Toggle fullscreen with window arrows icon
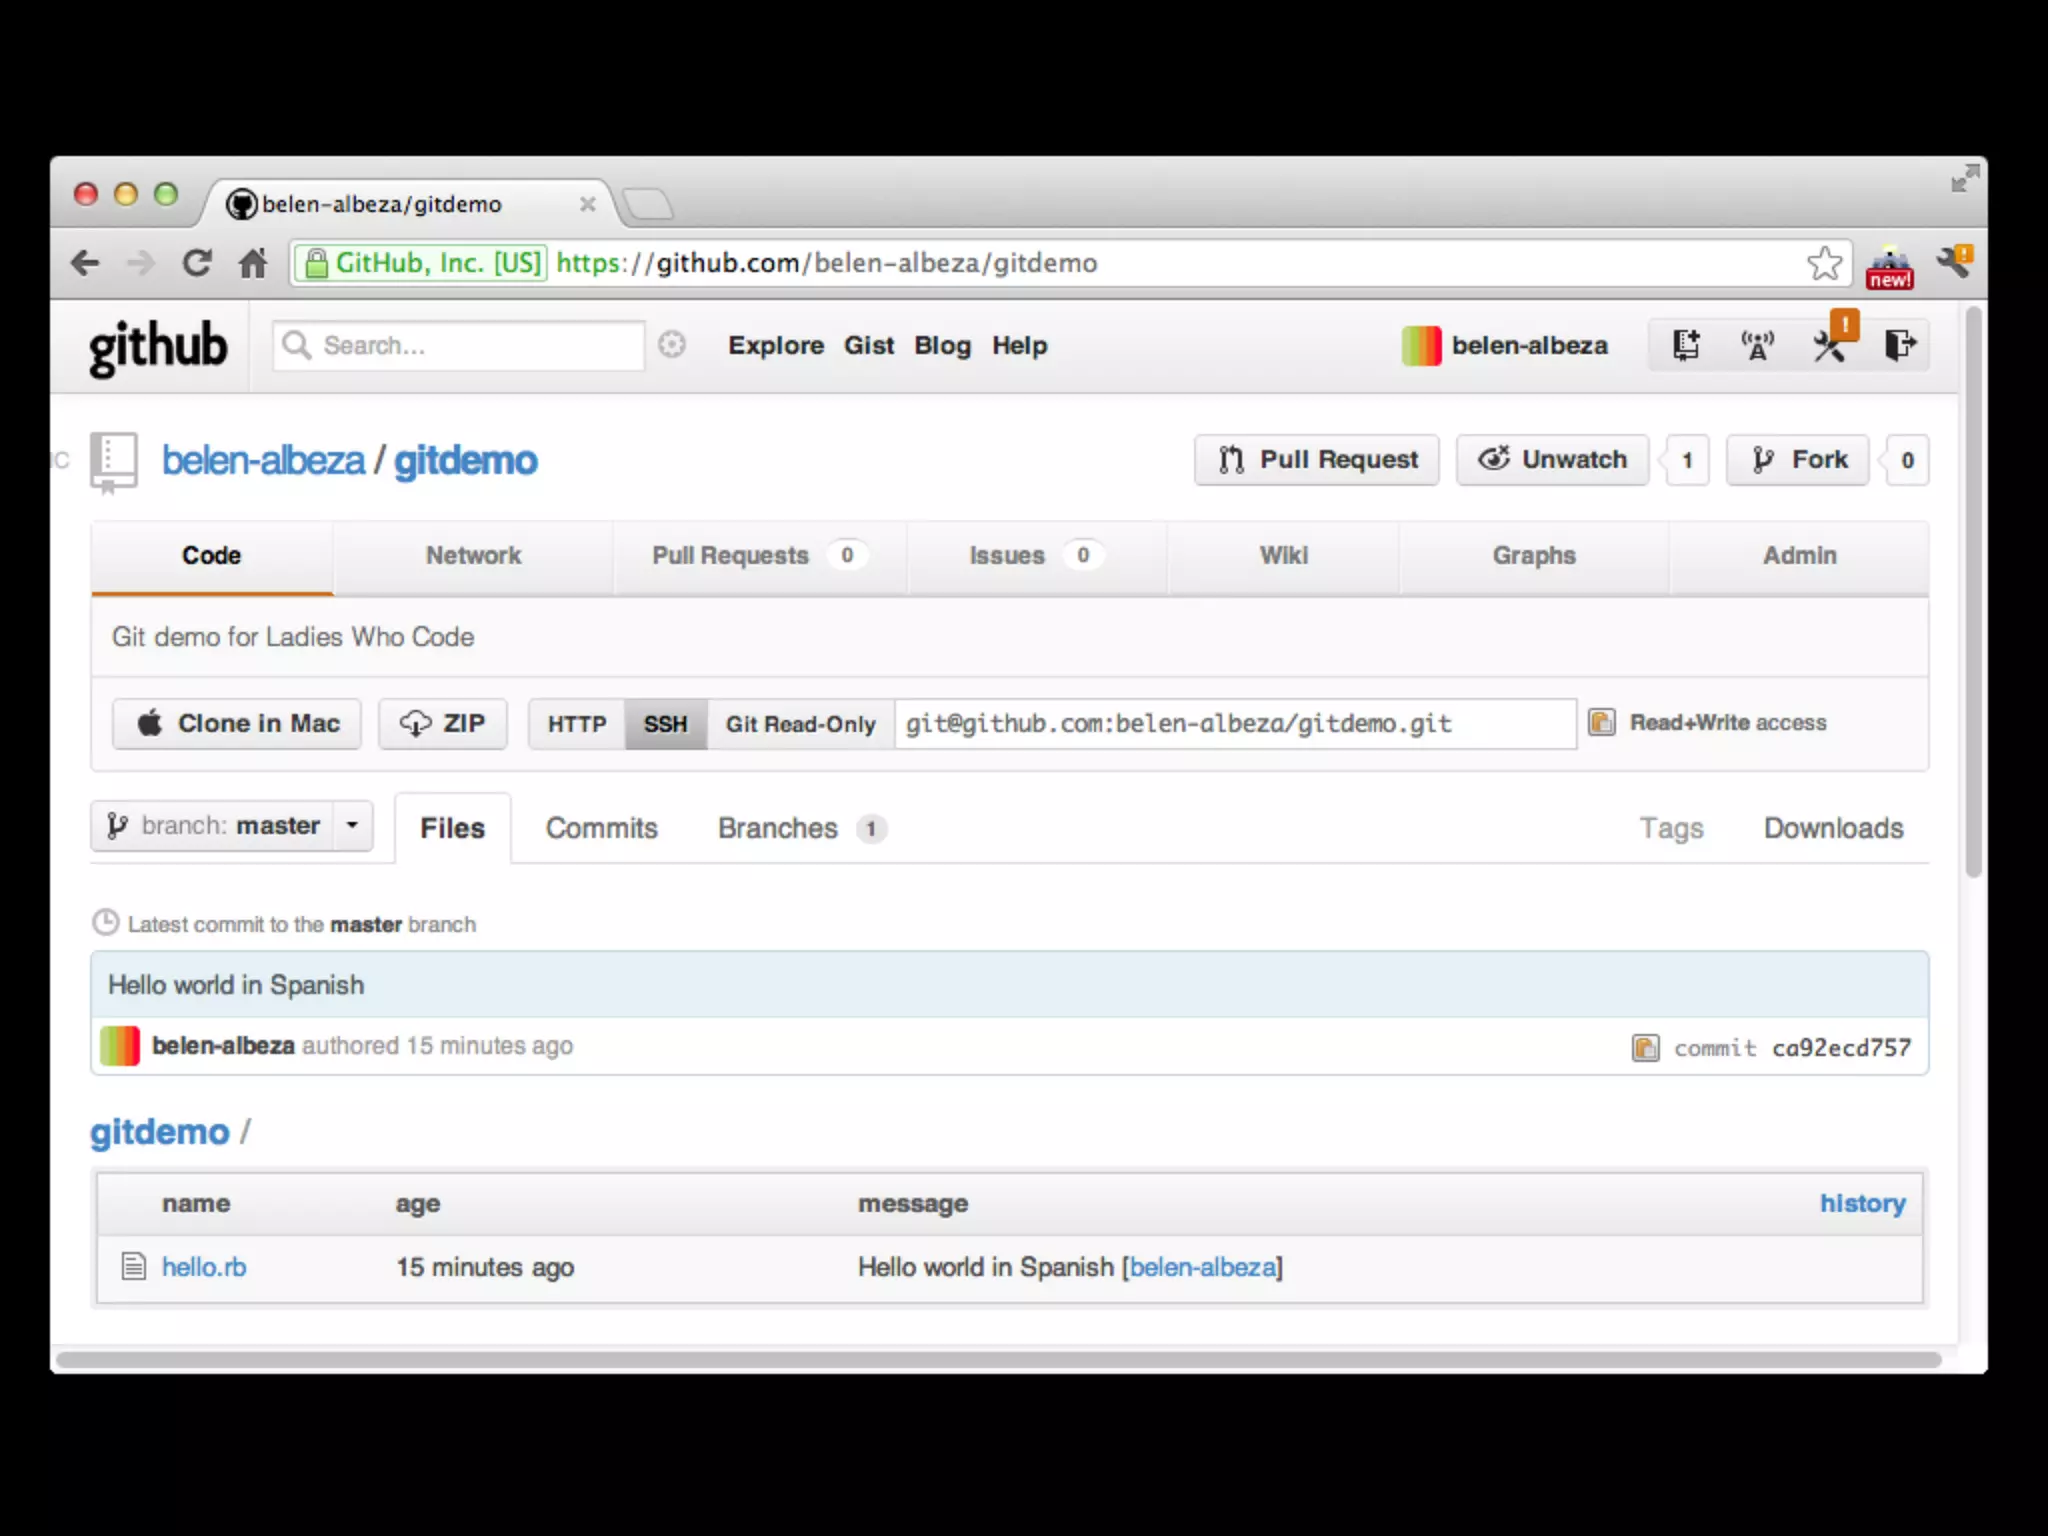This screenshot has width=2048, height=1536. point(1965,178)
